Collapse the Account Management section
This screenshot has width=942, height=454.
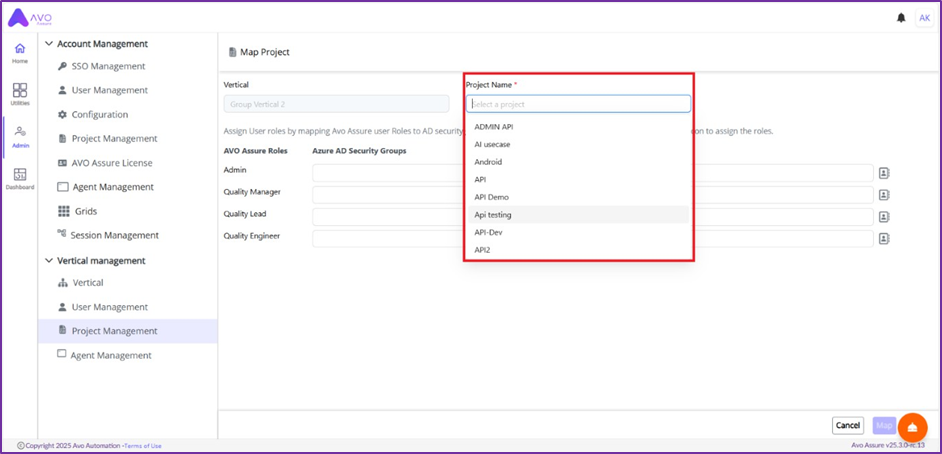click(50, 44)
